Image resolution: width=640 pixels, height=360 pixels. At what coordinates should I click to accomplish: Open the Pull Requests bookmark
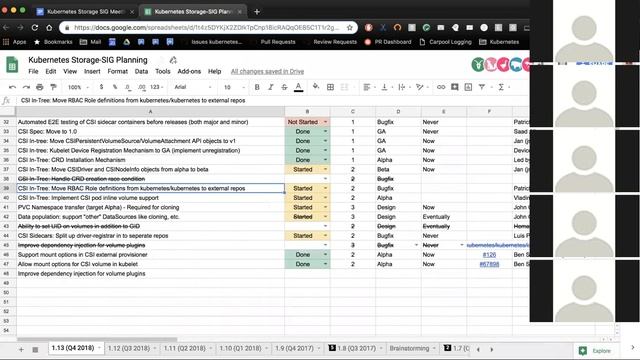(x=278, y=42)
